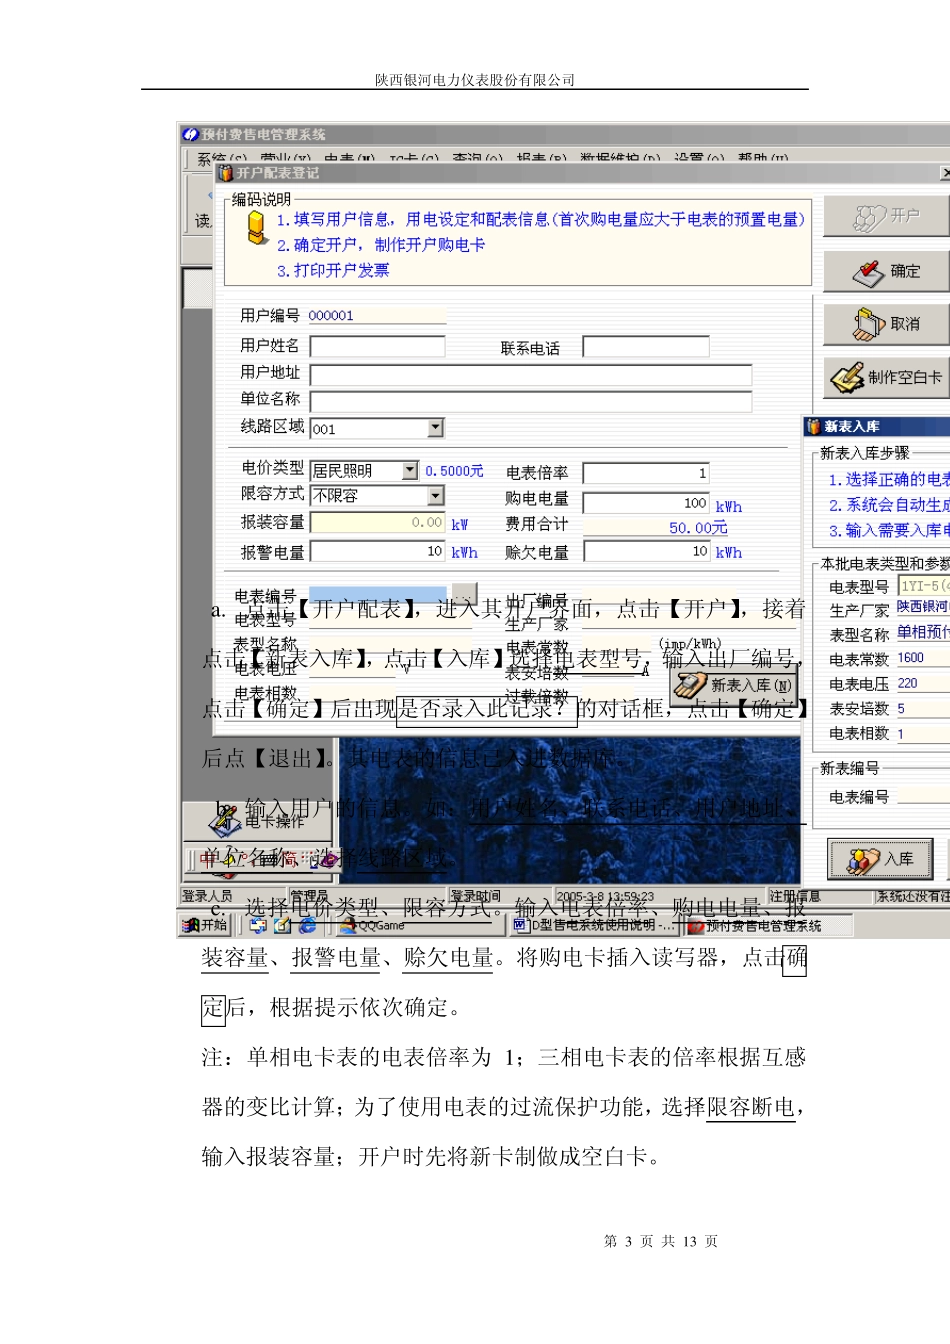Screen dimensions: 950x1344
Task: Click the 读 button at left edge
Action: pos(202,221)
